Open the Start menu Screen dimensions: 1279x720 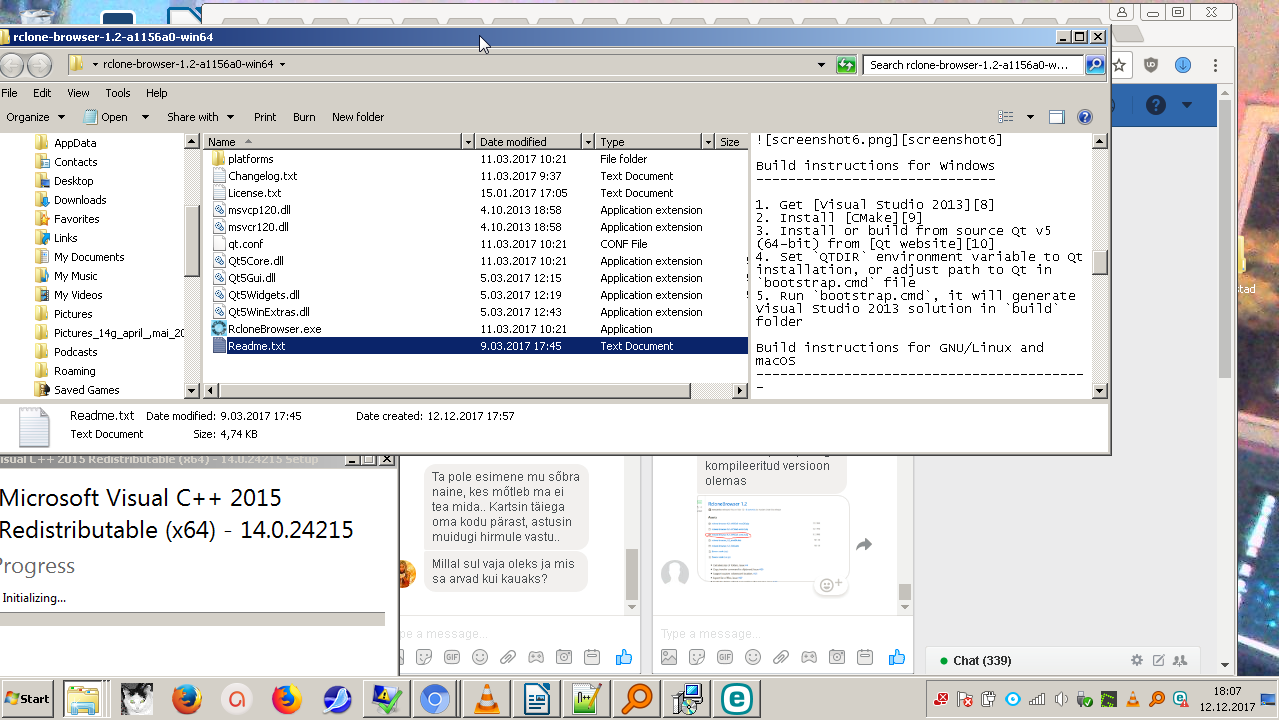28,699
